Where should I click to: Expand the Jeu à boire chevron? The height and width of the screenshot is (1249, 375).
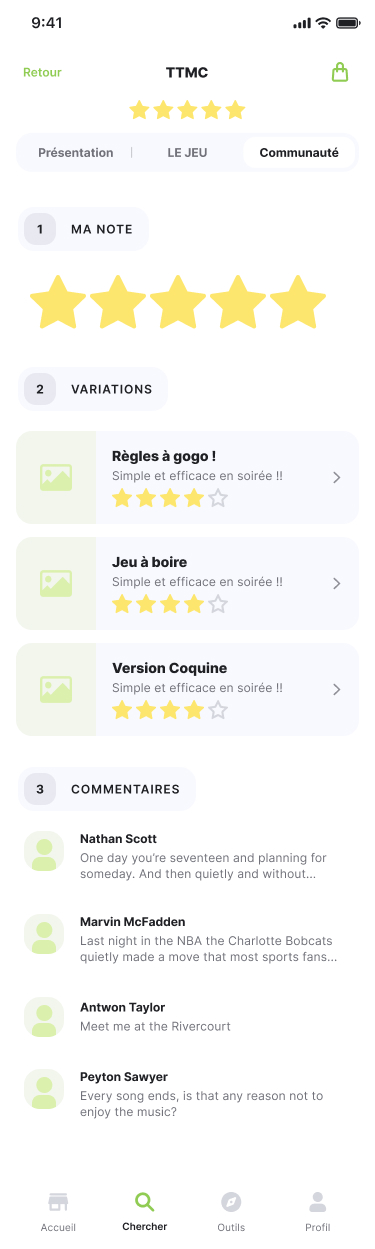point(337,584)
